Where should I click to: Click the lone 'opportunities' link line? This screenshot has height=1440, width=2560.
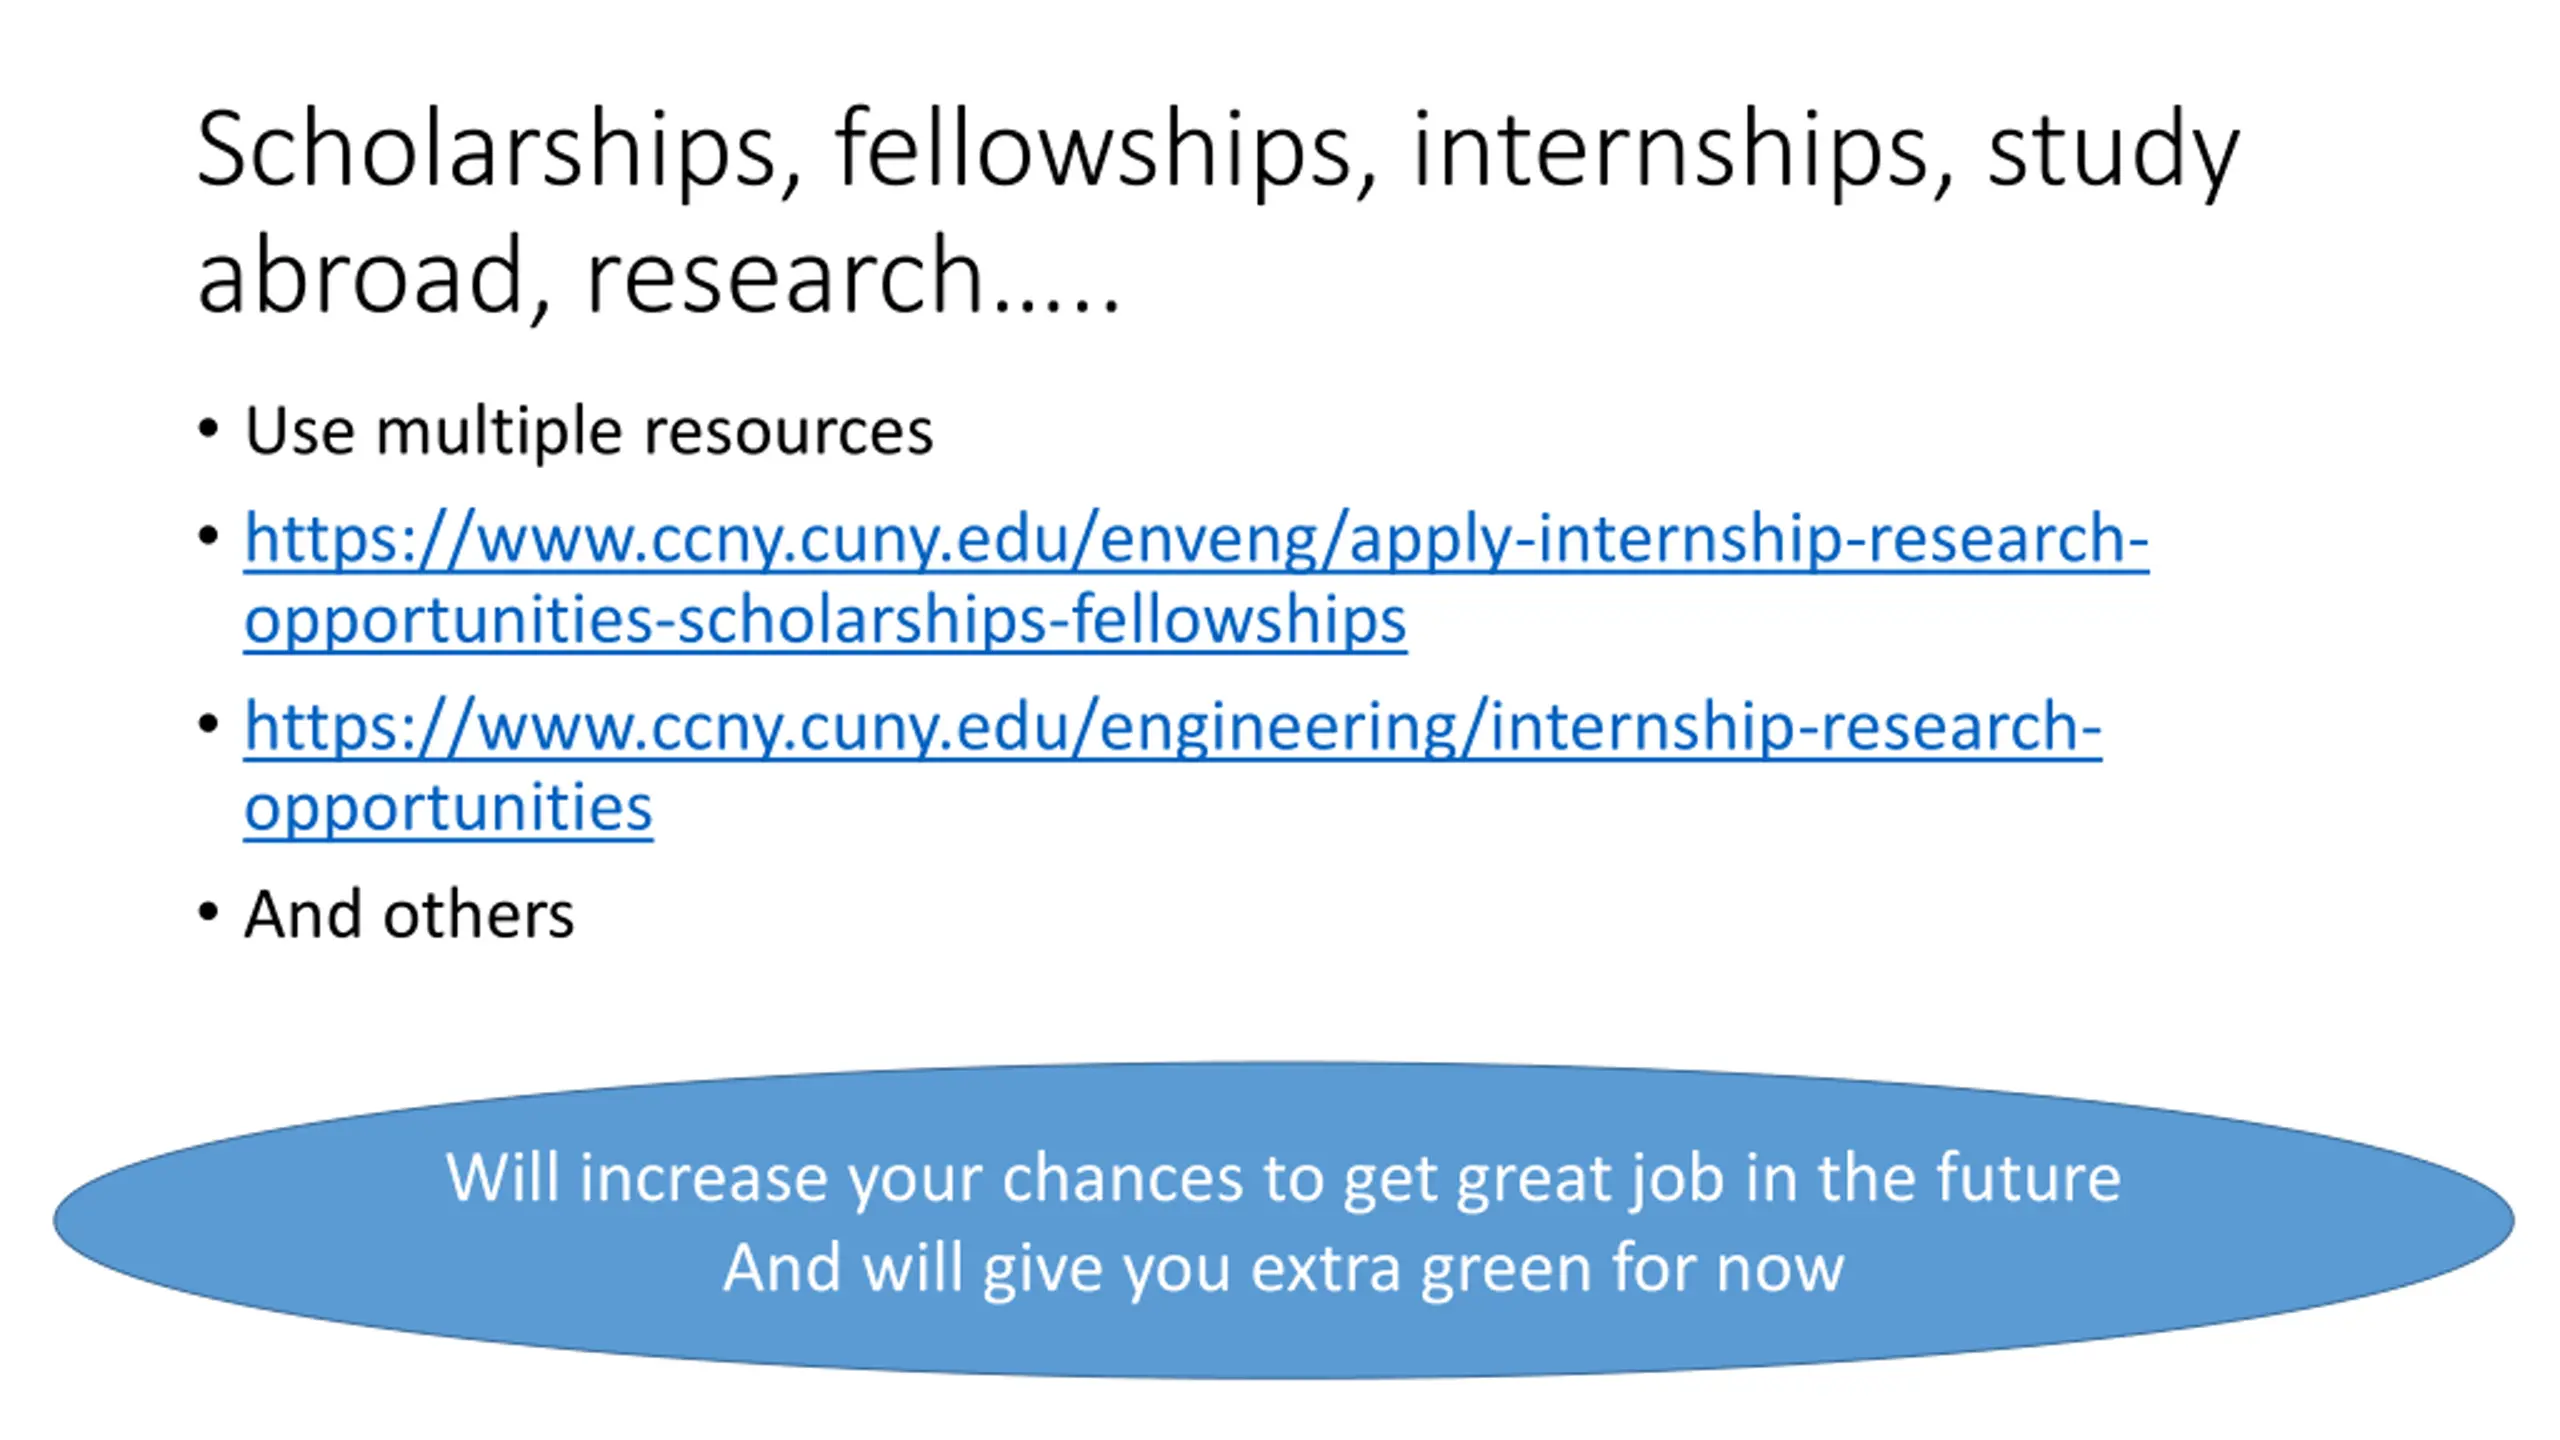(448, 808)
